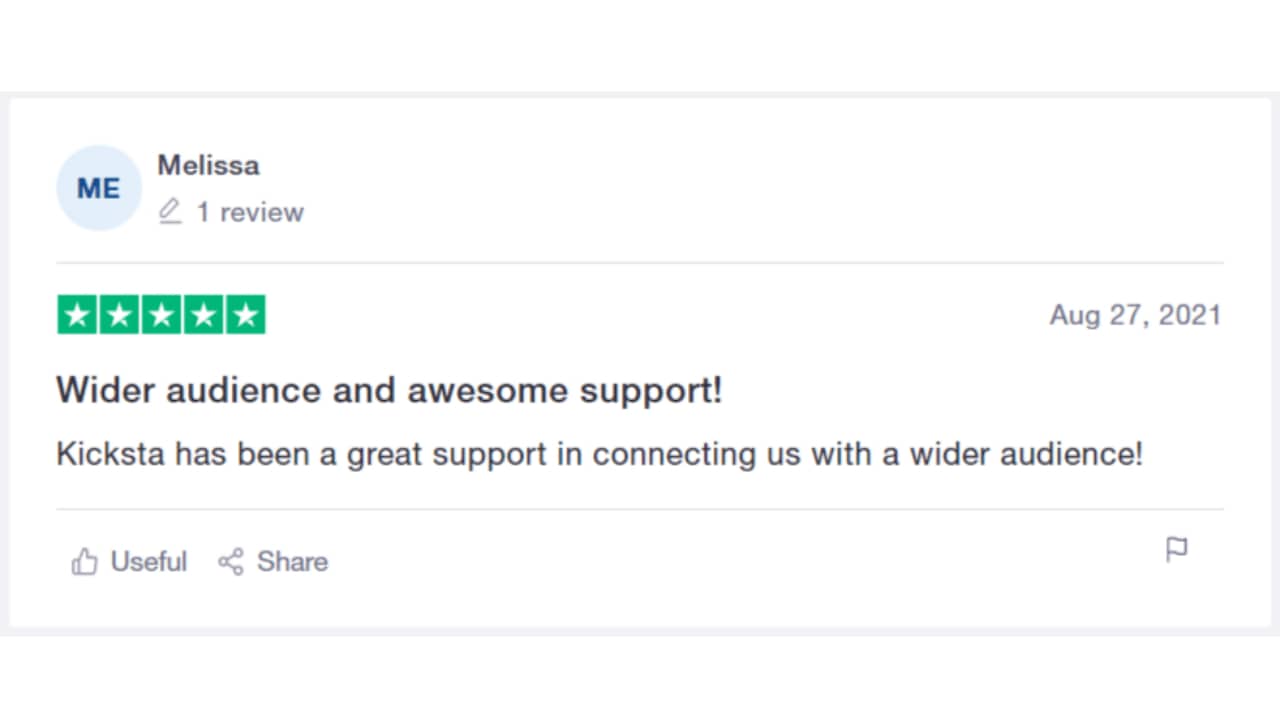Flag this review using the flag icon
This screenshot has width=1280, height=720.
[x=1177, y=549]
